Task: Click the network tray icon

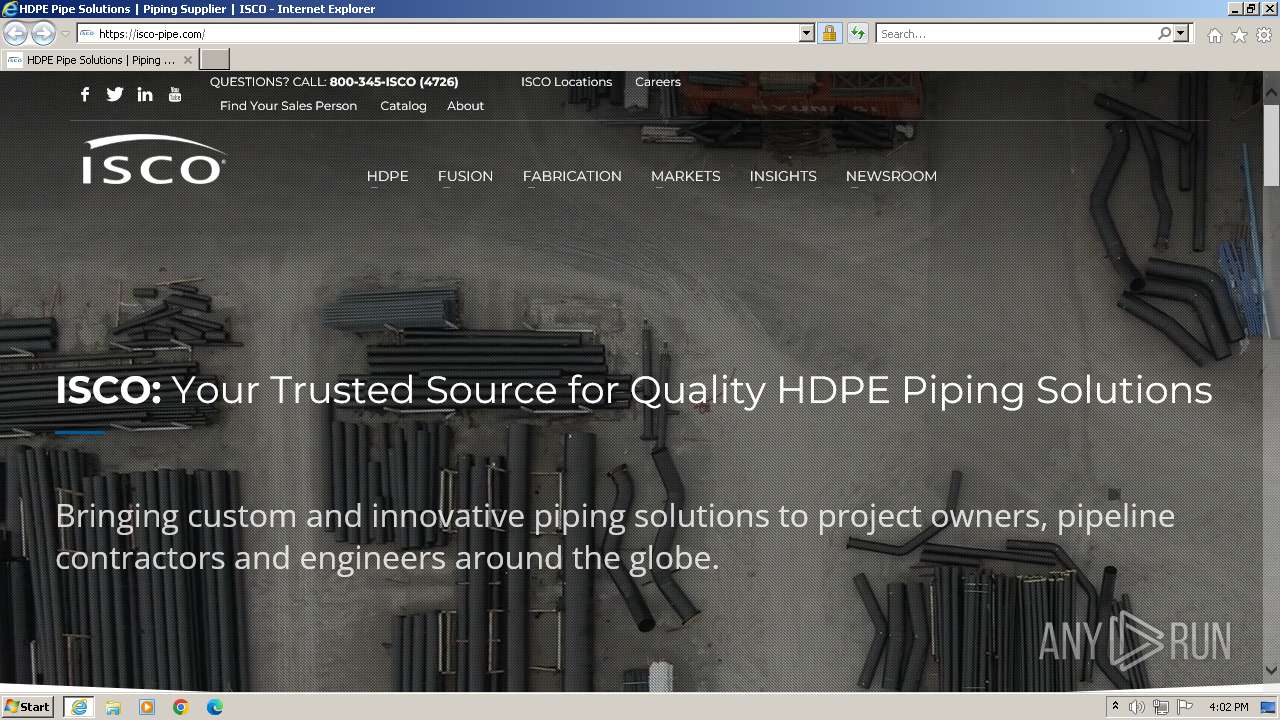Action: (x=1160, y=707)
